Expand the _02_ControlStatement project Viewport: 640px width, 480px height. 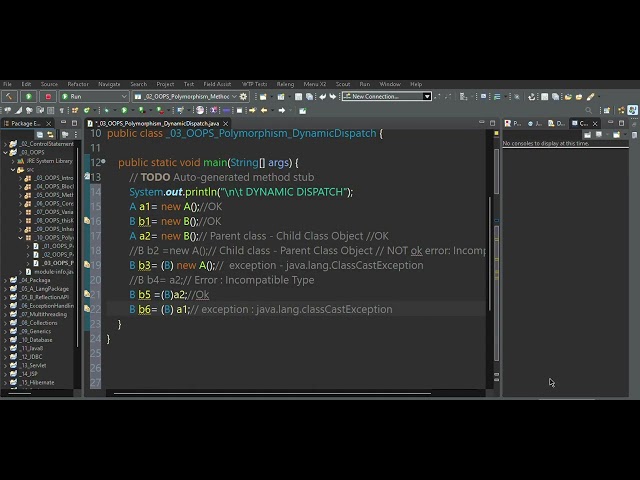[5, 144]
